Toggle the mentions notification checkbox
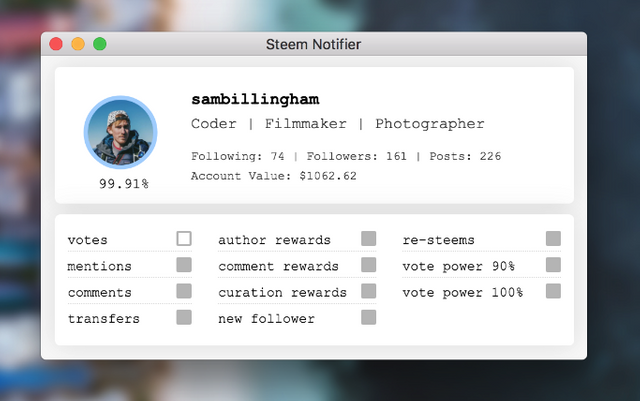This screenshot has width=640, height=401. 184,265
